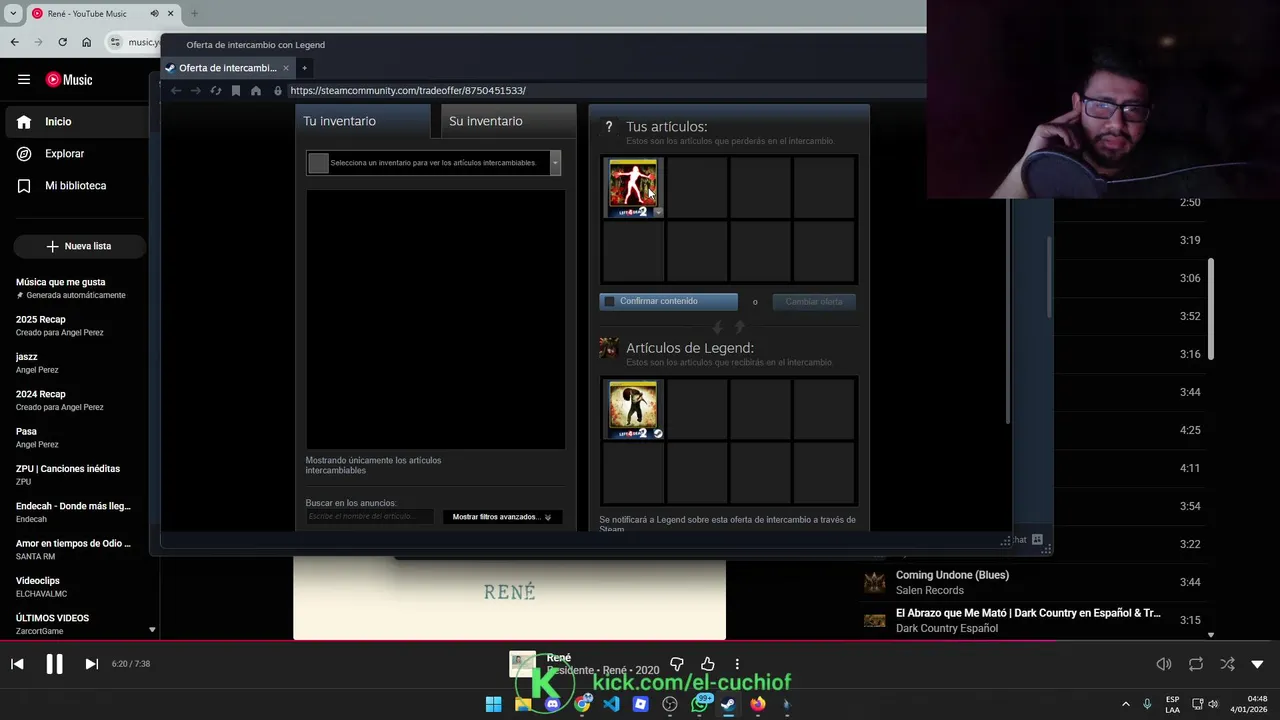The image size is (1280, 720).
Task: Like the song René
Action: pyautogui.click(x=708, y=664)
